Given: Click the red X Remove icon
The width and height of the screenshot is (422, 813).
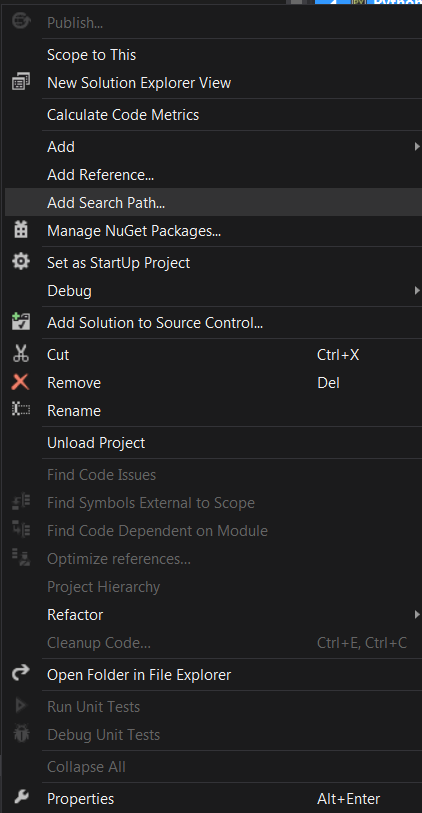Looking at the screenshot, I should point(21,382).
